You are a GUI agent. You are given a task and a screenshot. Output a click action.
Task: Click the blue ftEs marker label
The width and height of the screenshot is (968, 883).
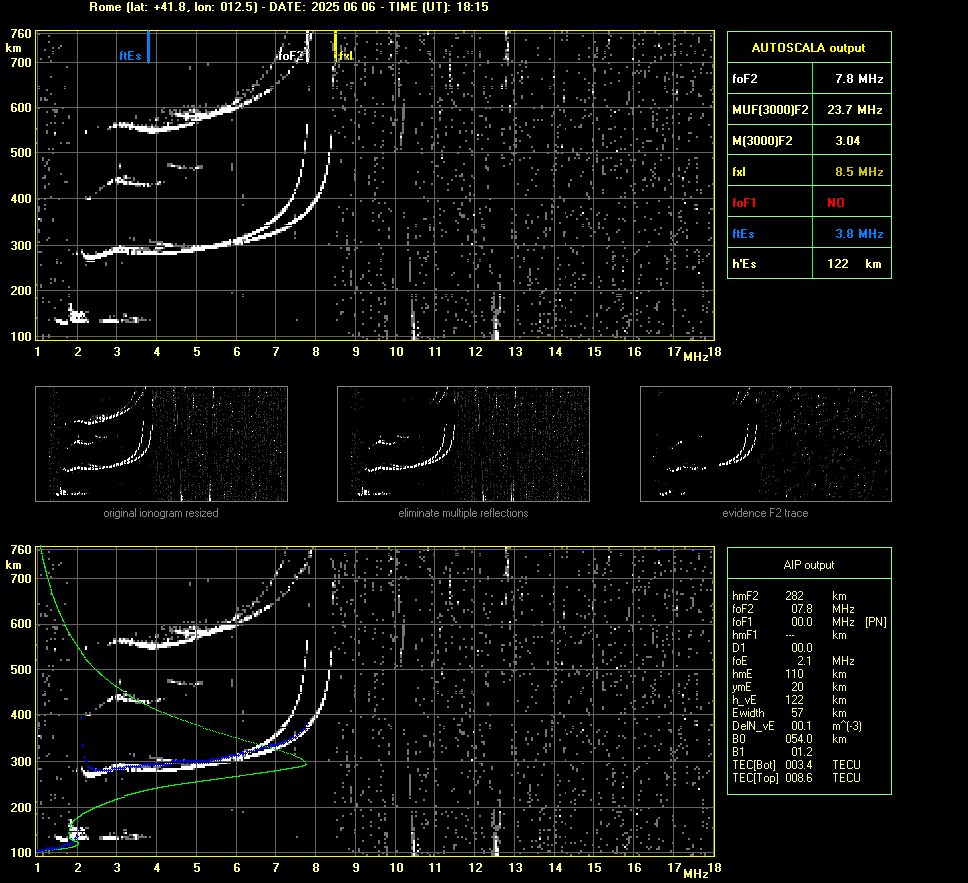coord(130,56)
